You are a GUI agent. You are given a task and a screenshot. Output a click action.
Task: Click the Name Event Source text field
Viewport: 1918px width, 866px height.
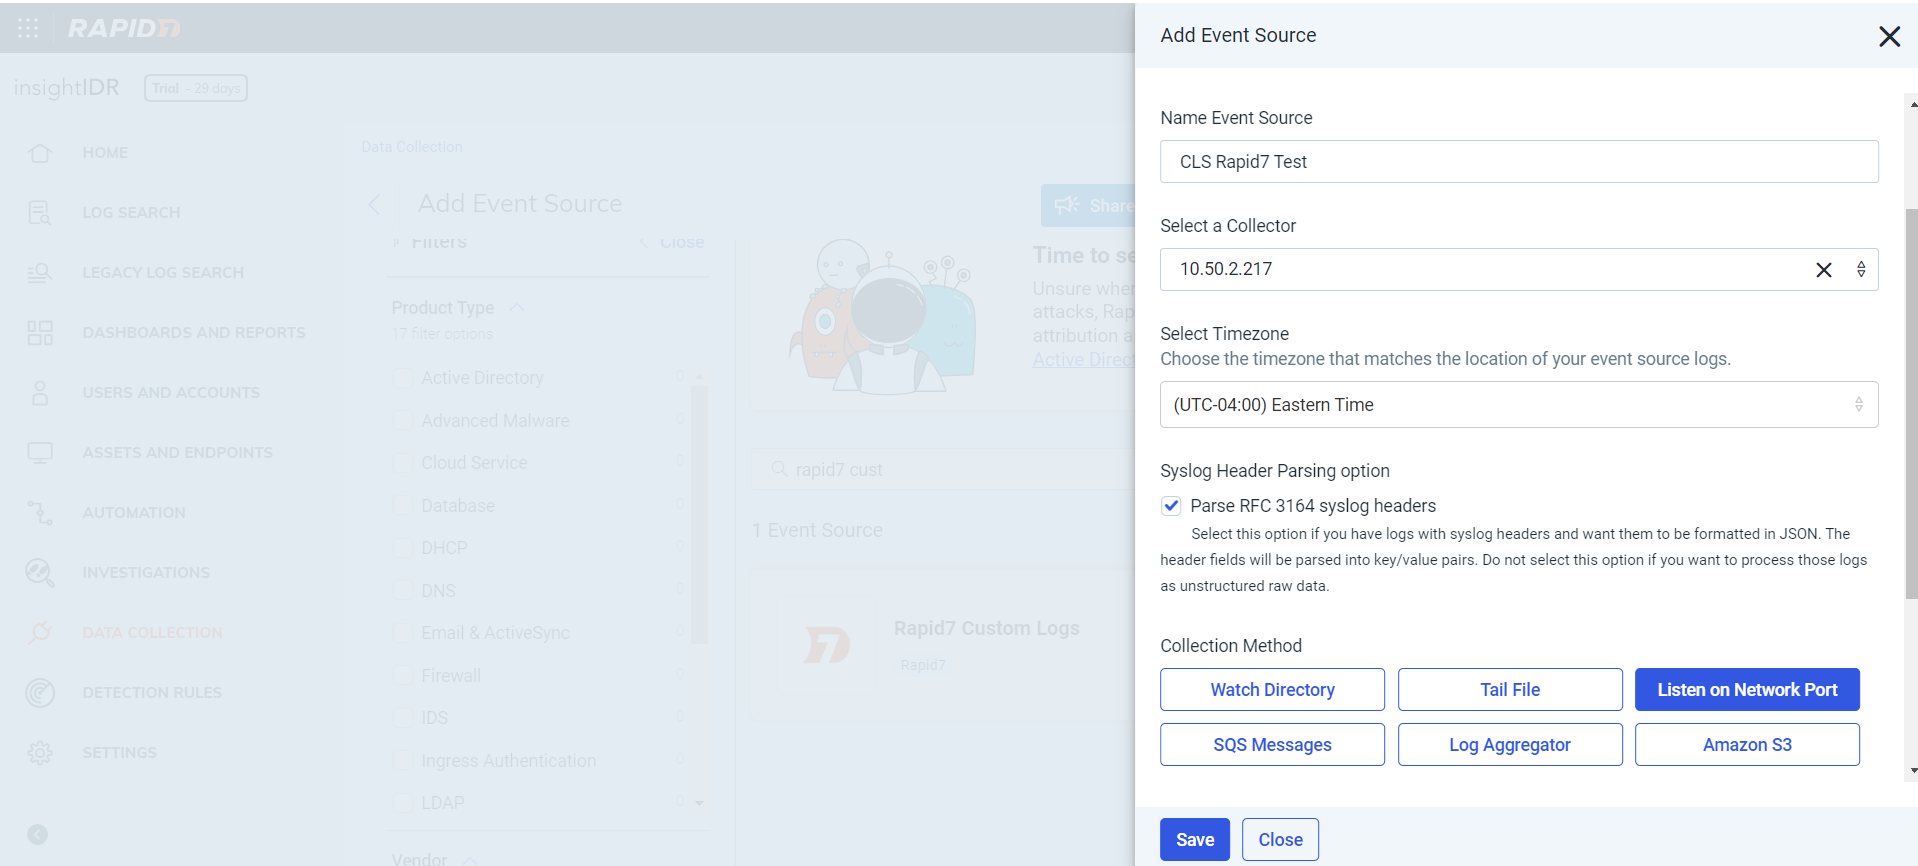pyautogui.click(x=1518, y=162)
